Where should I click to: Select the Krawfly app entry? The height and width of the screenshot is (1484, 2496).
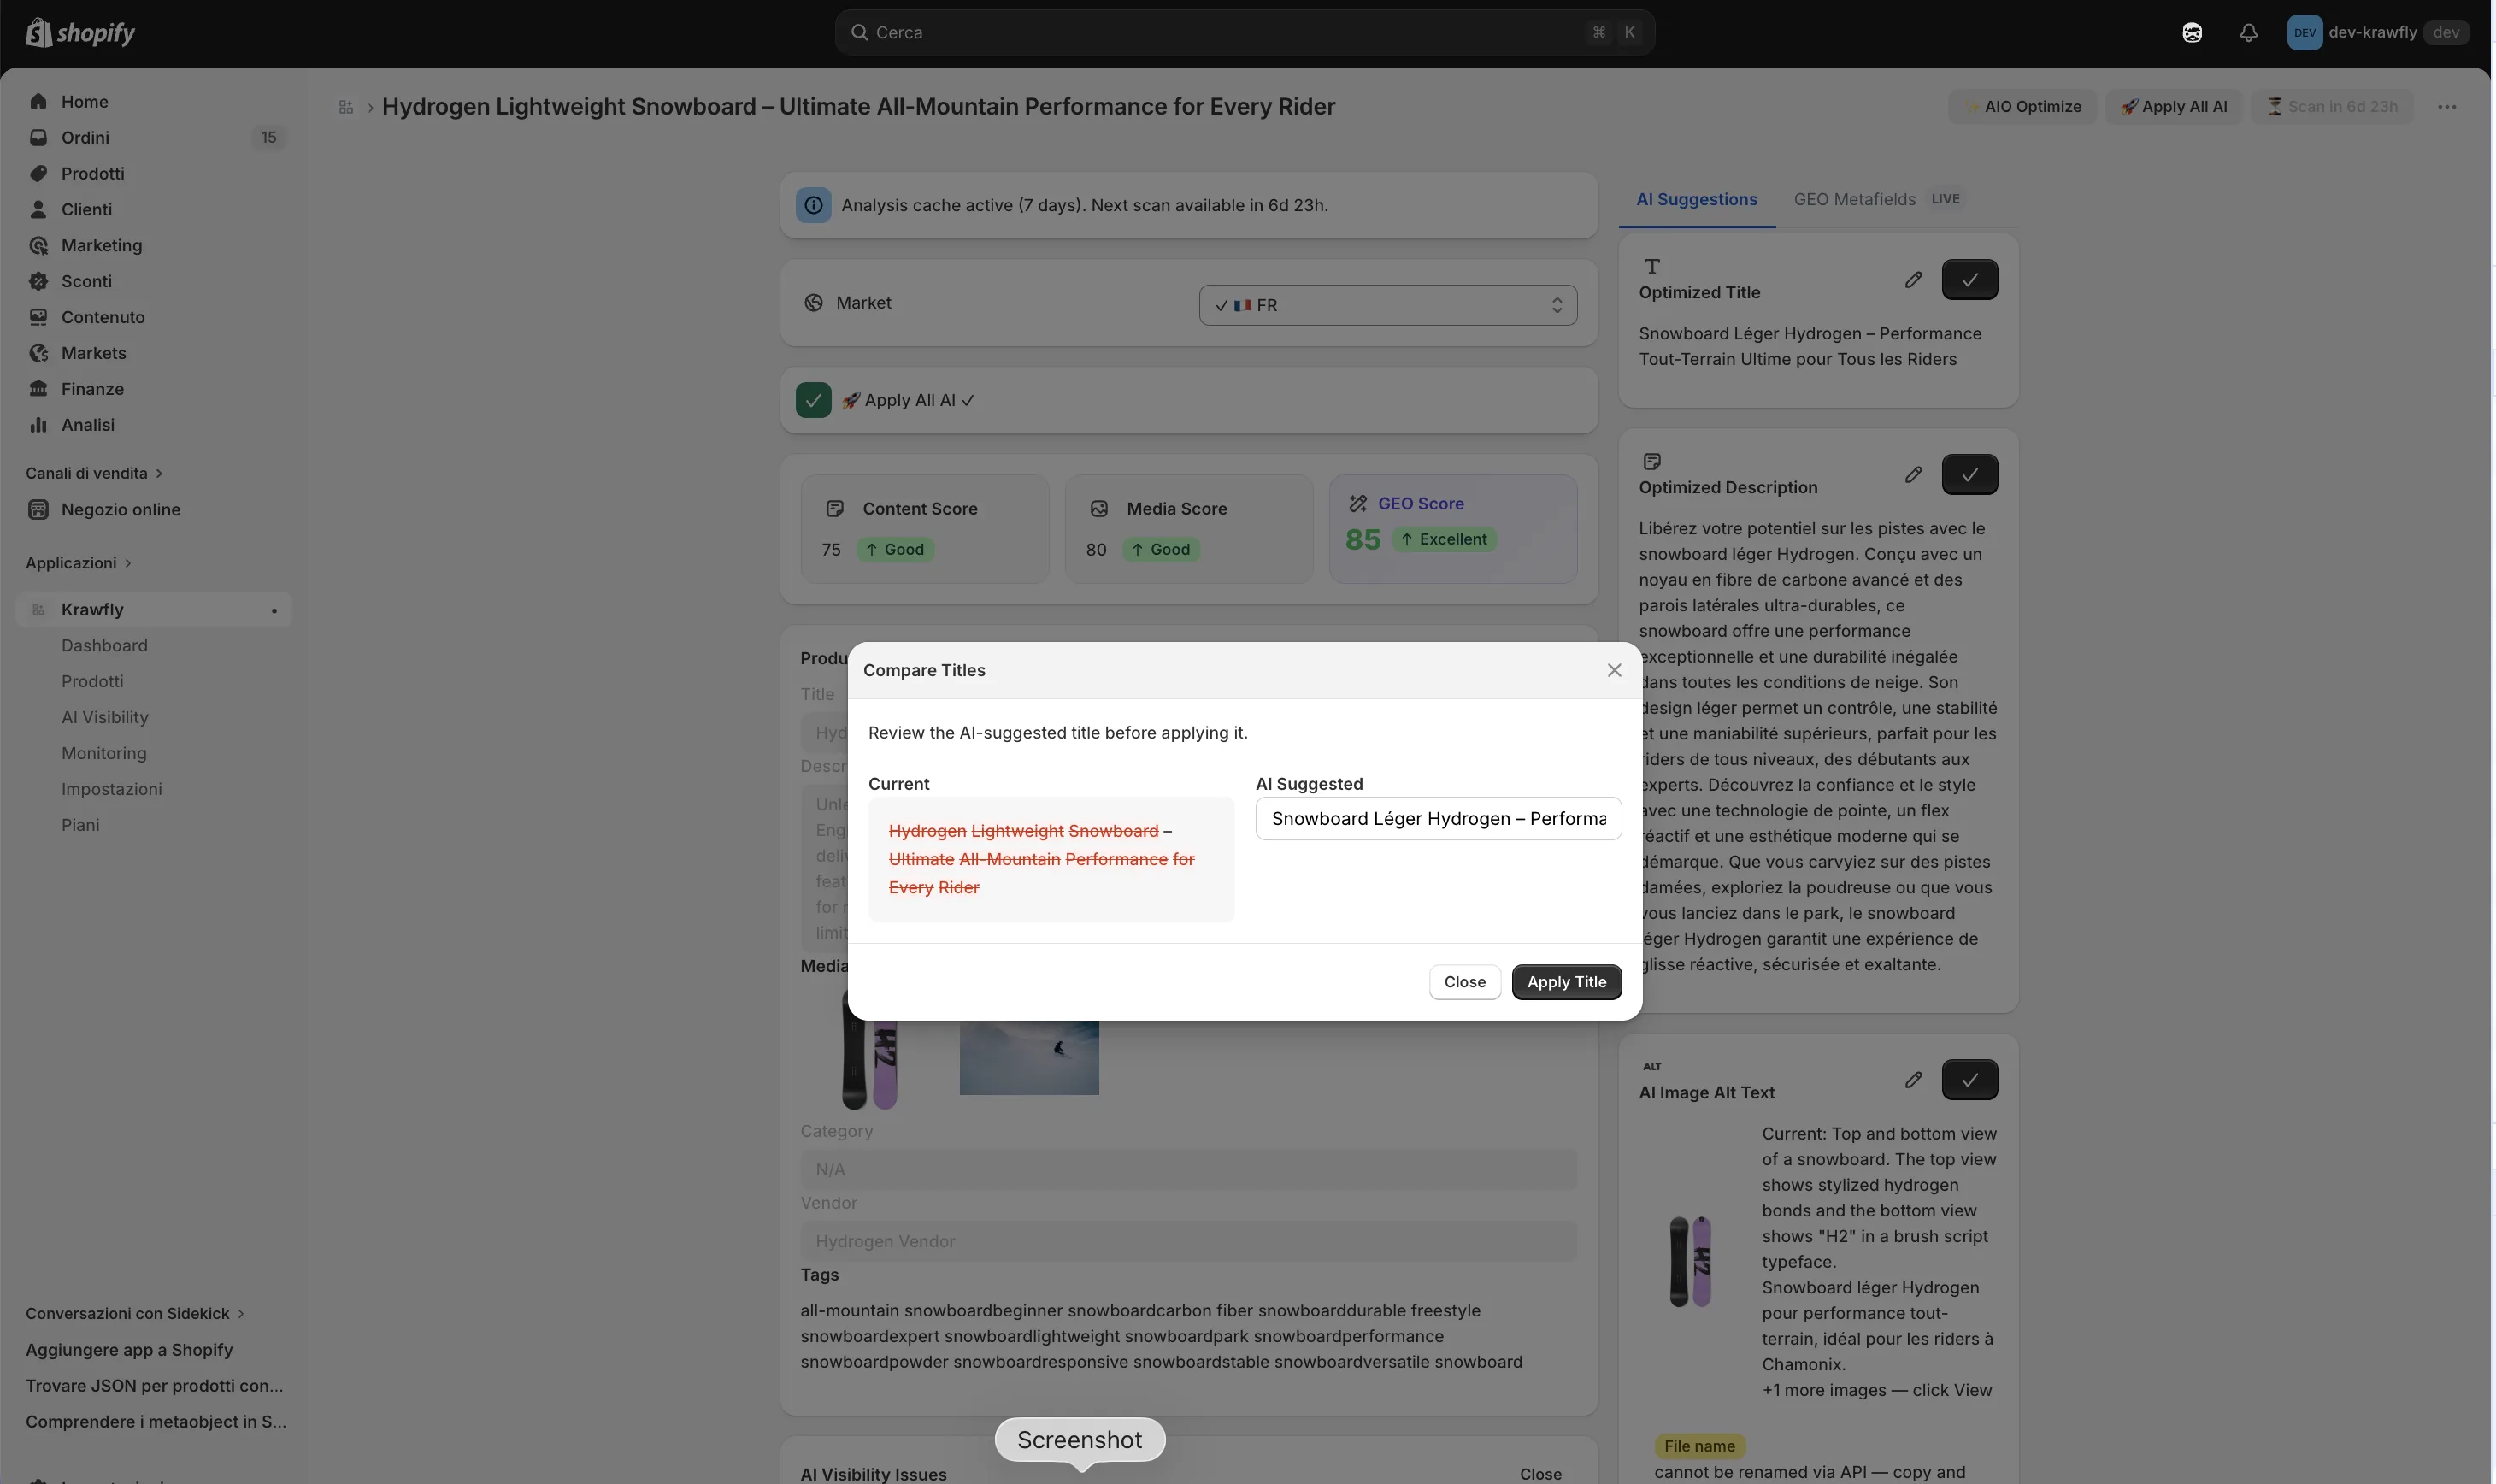click(x=154, y=609)
